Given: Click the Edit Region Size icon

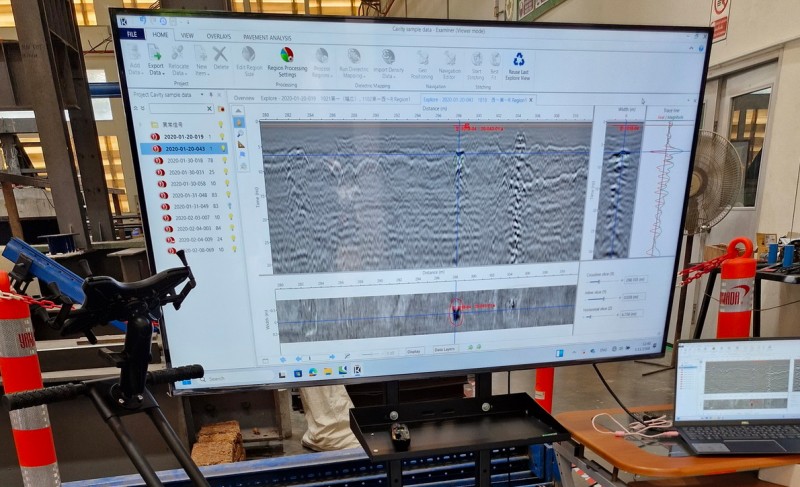Looking at the screenshot, I should (x=248, y=59).
